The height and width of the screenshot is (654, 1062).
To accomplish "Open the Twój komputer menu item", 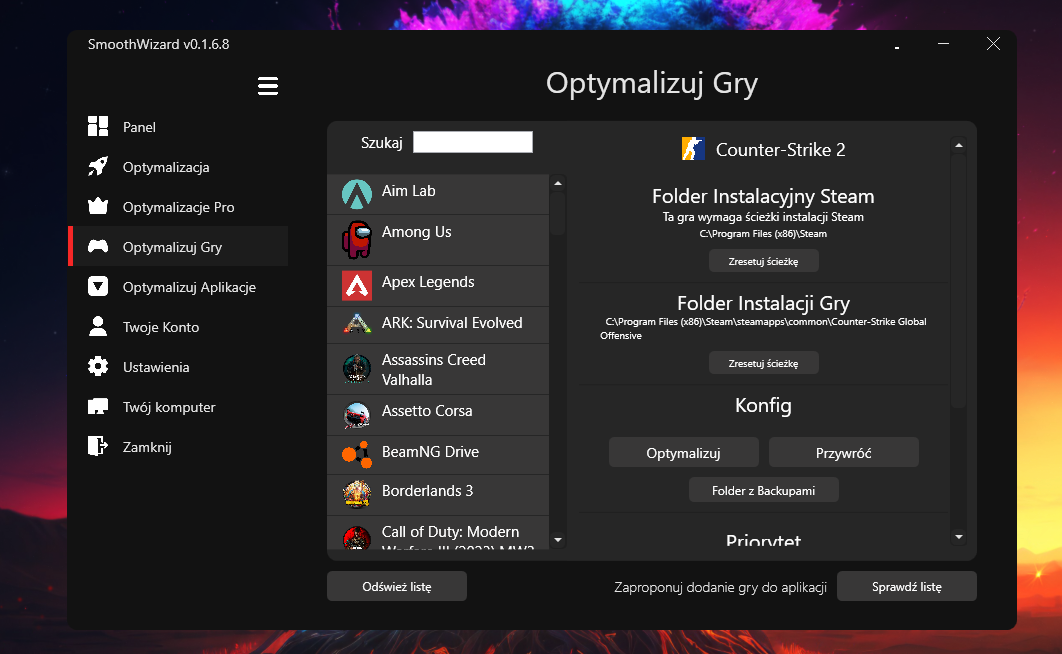I will pyautogui.click(x=169, y=407).
